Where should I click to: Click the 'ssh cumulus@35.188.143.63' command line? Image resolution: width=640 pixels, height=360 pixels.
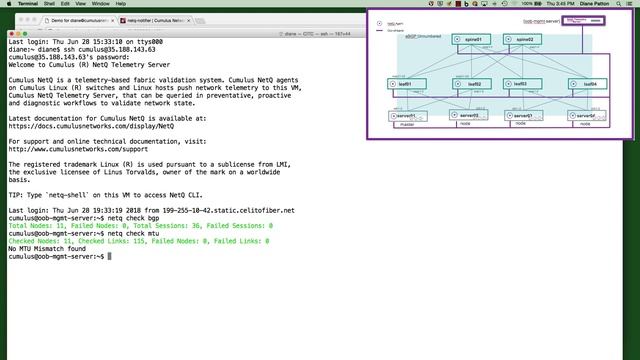pos(82,49)
